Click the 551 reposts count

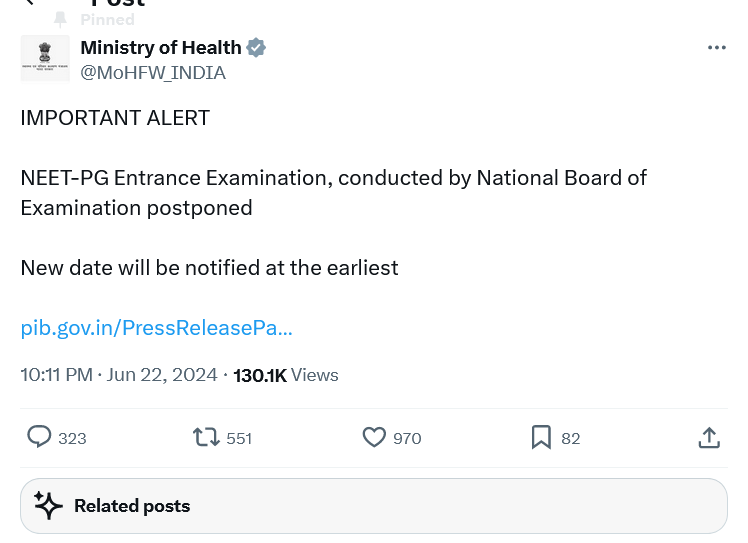[x=239, y=439]
